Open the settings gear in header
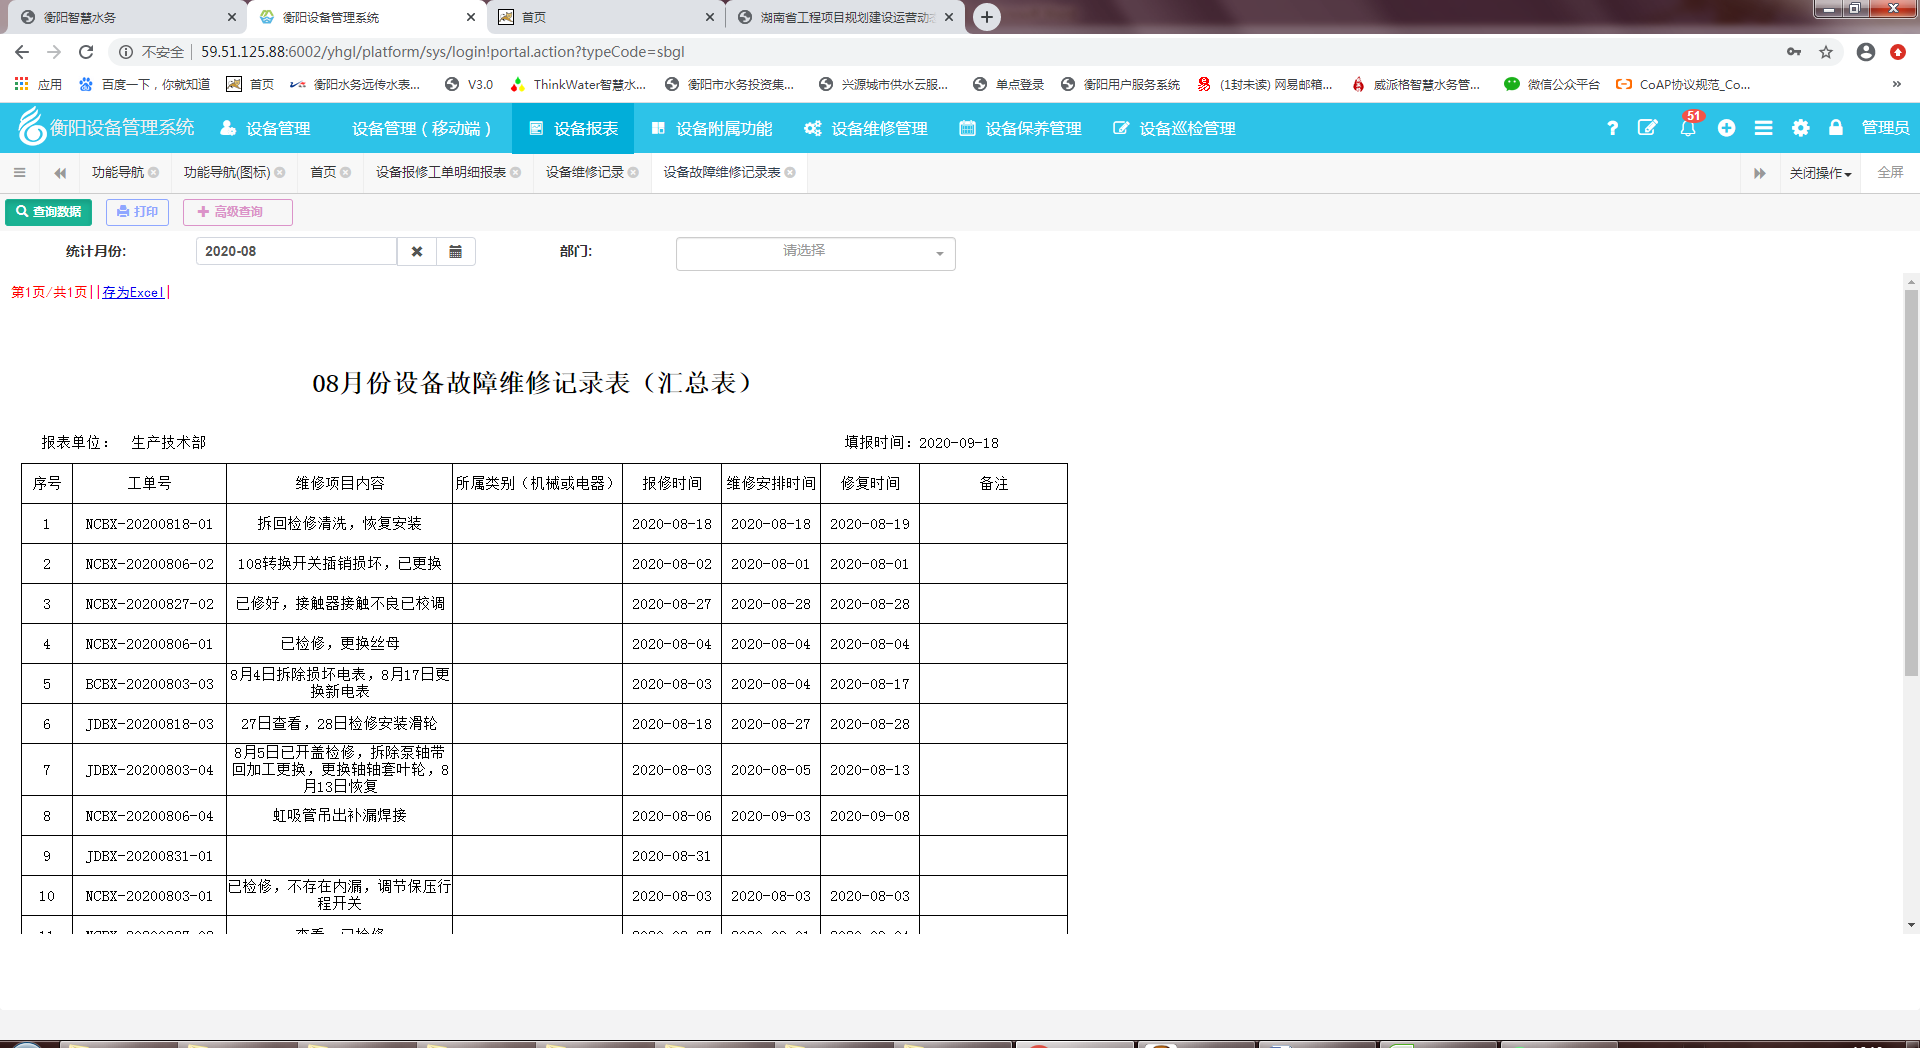The image size is (1920, 1048). (1800, 128)
